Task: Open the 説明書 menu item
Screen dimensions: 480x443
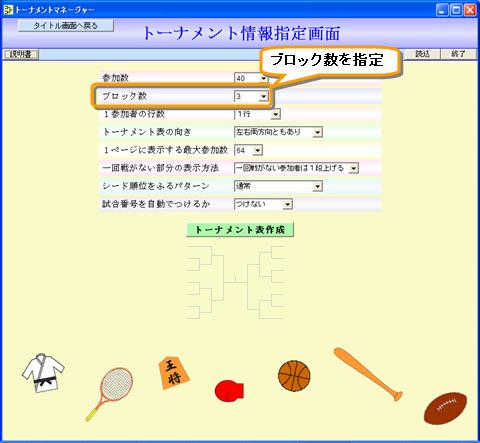Action: tap(21, 54)
